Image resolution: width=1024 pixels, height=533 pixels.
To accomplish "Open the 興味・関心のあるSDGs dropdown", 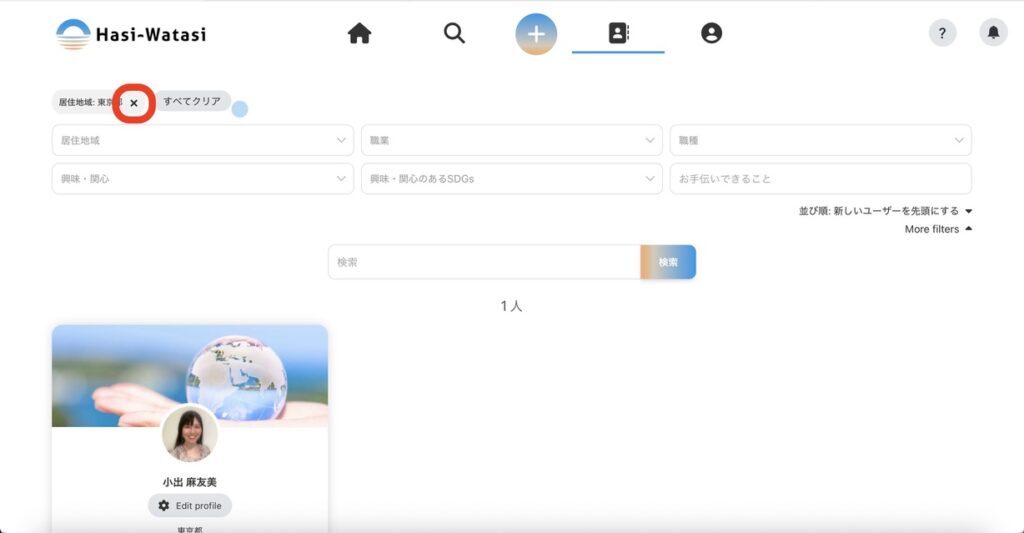I will 511,179.
